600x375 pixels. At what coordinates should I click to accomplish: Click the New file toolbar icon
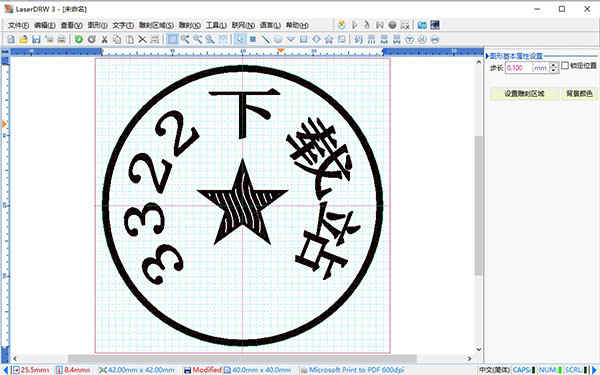[11, 39]
